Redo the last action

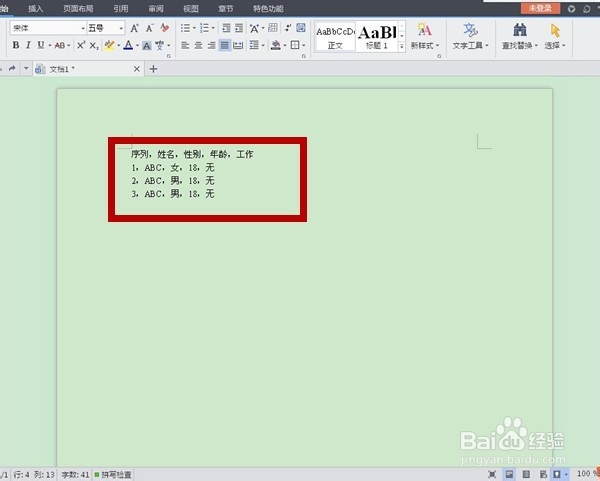[12, 68]
